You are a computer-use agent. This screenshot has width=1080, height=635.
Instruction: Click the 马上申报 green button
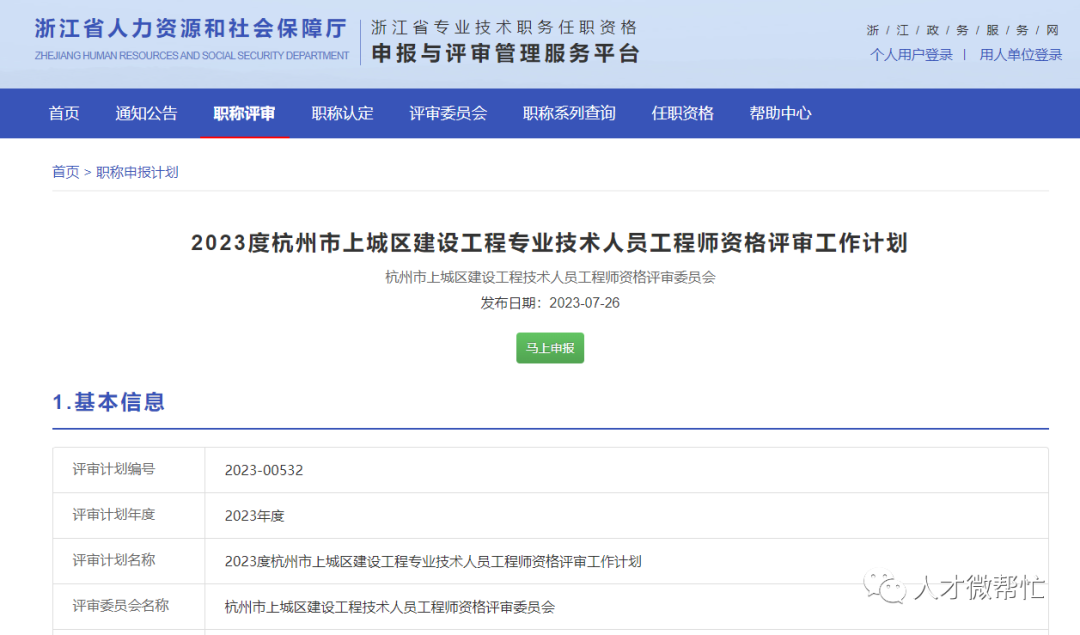(549, 348)
